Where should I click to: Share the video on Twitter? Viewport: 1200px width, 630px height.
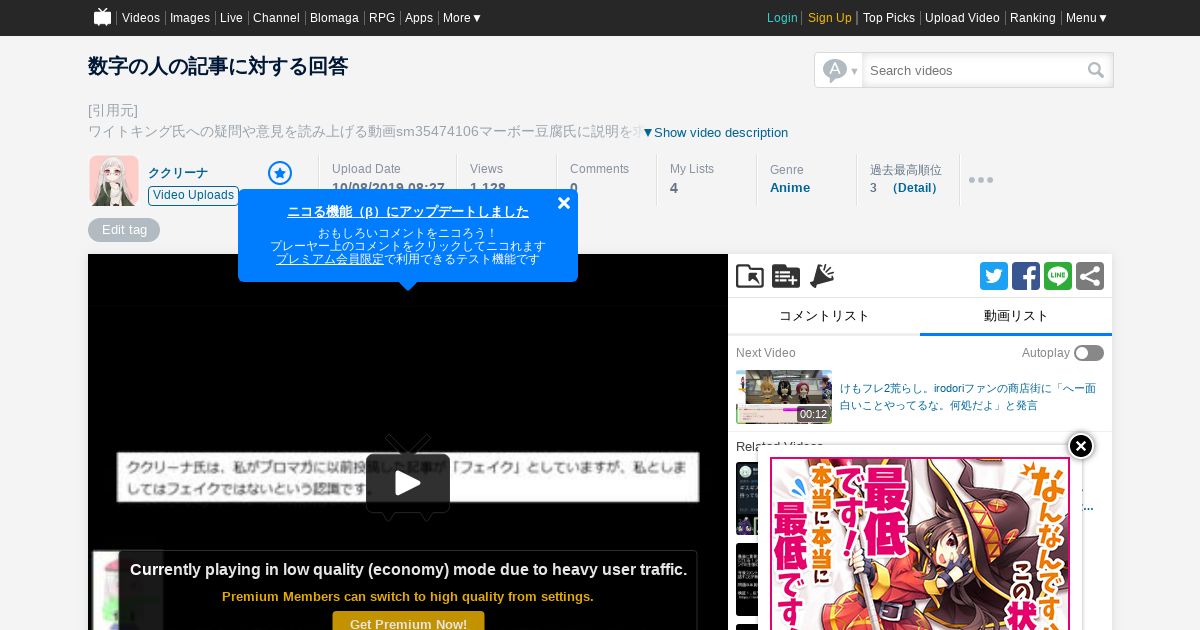[x=994, y=276]
